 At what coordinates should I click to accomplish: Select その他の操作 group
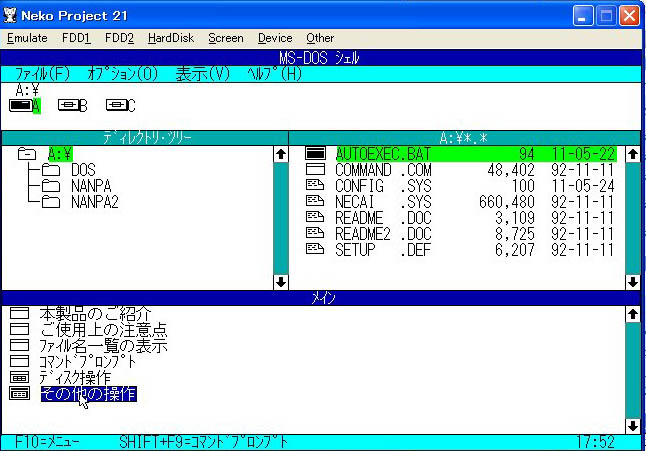coord(89,394)
